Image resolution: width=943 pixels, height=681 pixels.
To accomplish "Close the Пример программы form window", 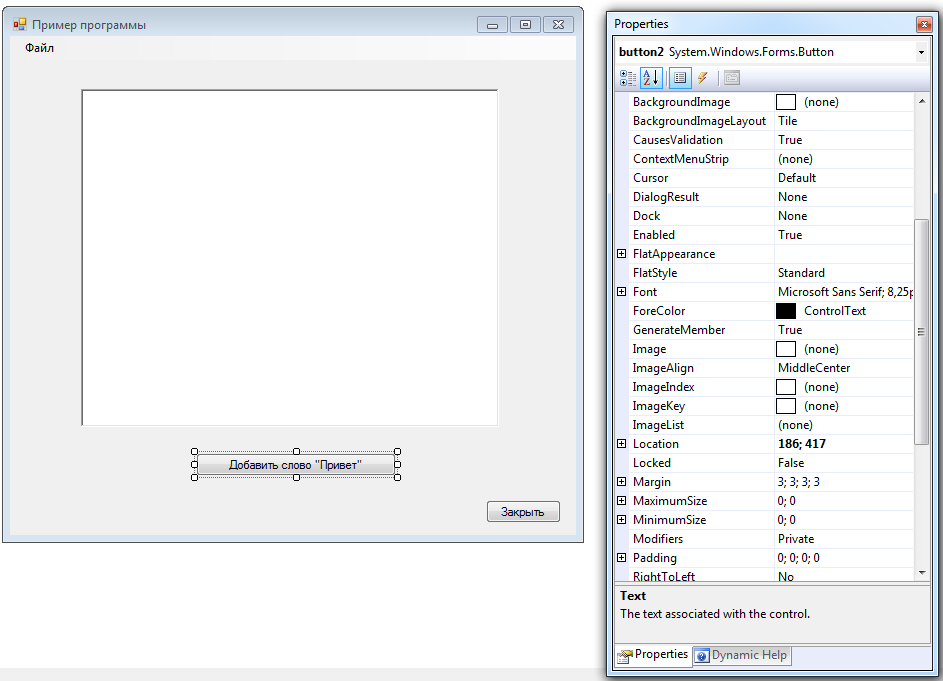I will coord(558,25).
